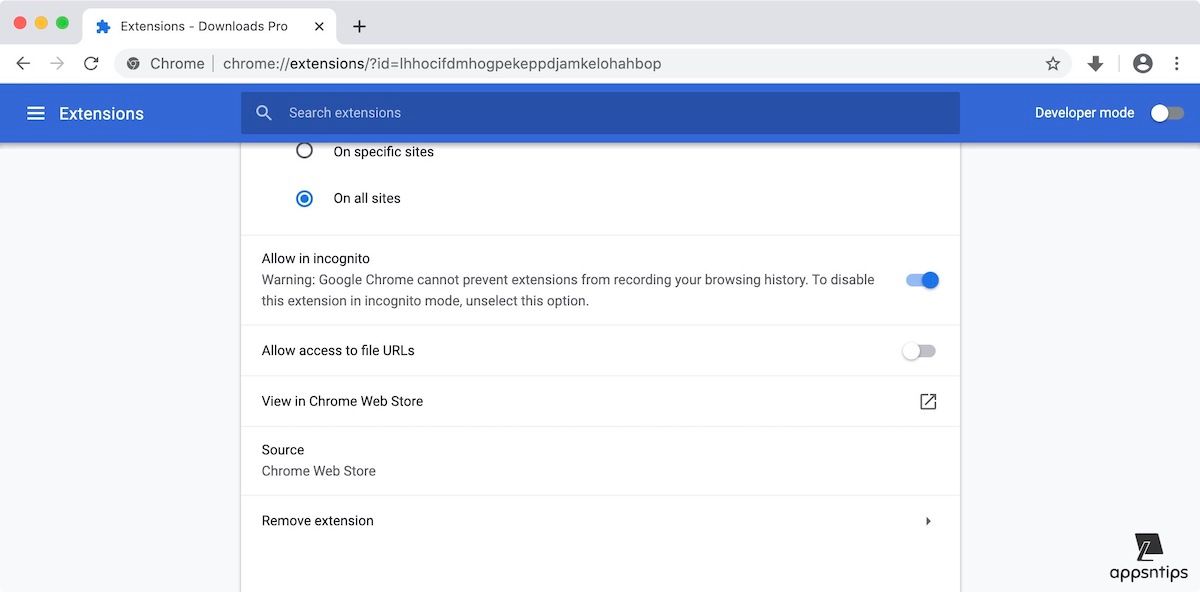Open the Extensions hamburger menu
Screen dimensions: 1200x592
tap(36, 113)
